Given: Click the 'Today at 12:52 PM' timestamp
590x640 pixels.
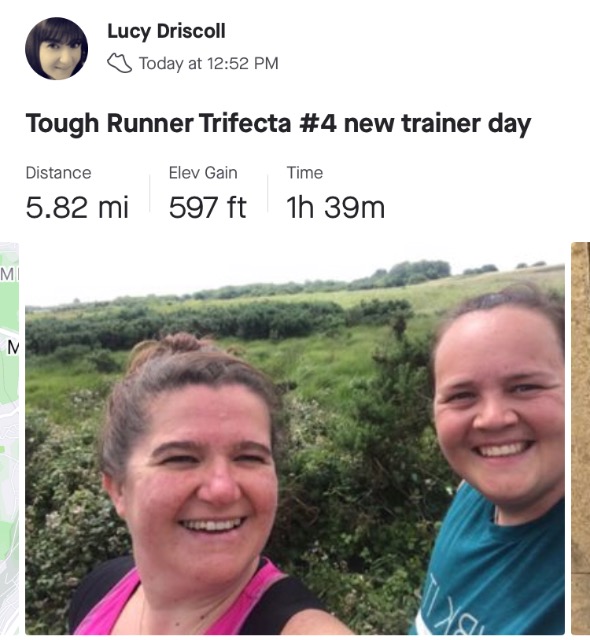Looking at the screenshot, I should coord(208,63).
